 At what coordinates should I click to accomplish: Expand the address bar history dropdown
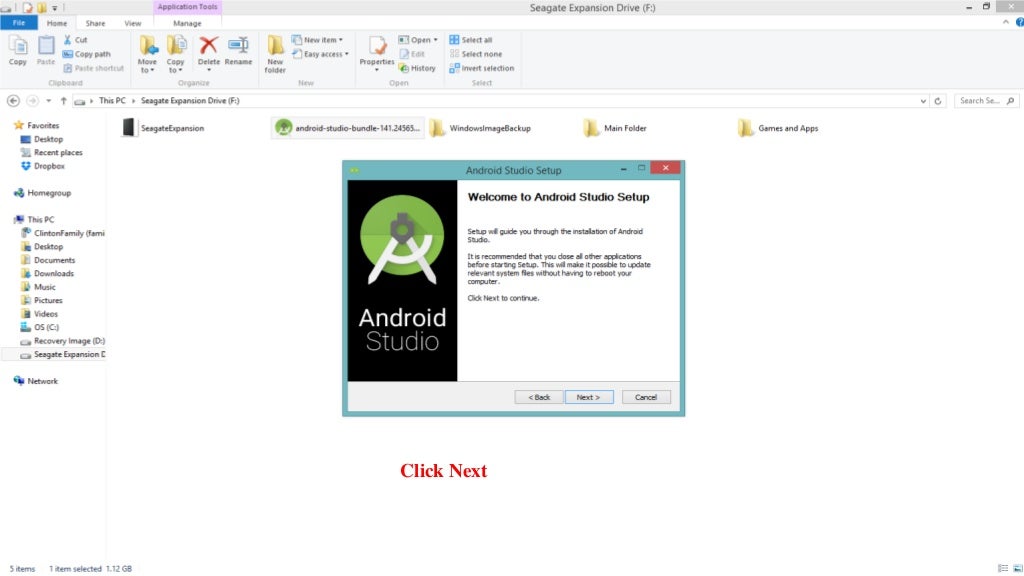[923, 101]
